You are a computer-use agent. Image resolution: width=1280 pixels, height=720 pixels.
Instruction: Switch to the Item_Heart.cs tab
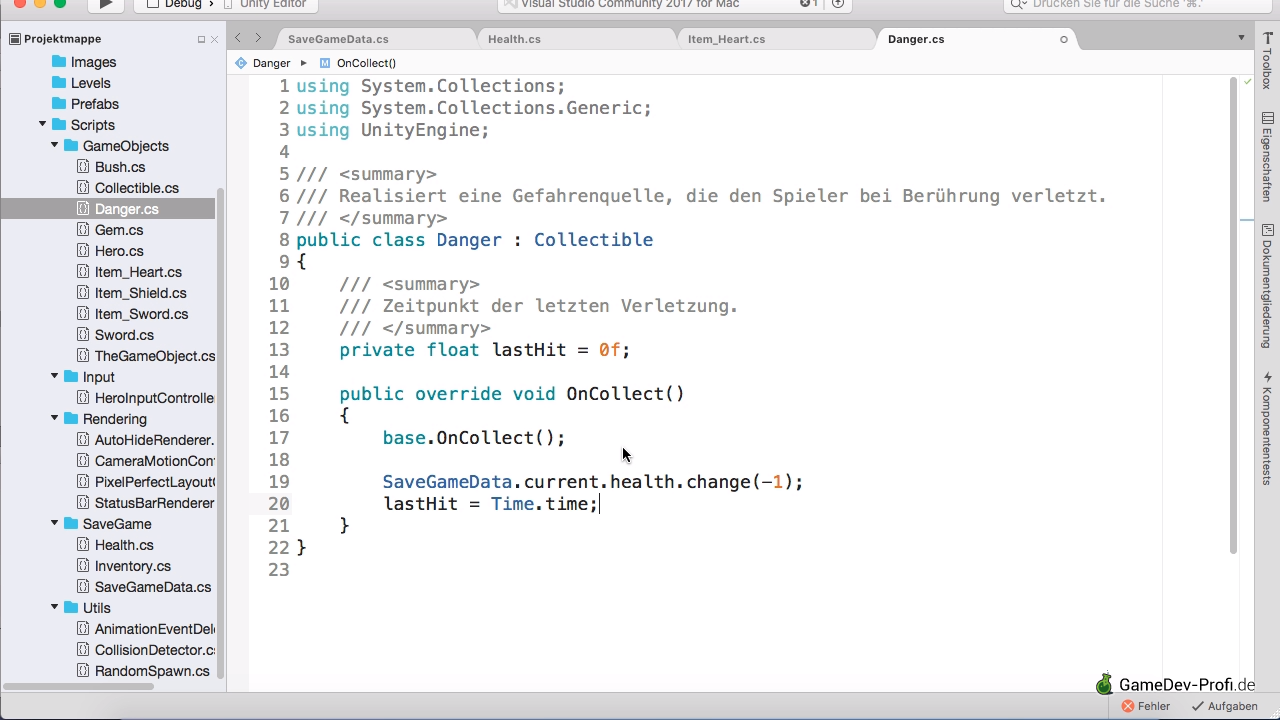(726, 39)
